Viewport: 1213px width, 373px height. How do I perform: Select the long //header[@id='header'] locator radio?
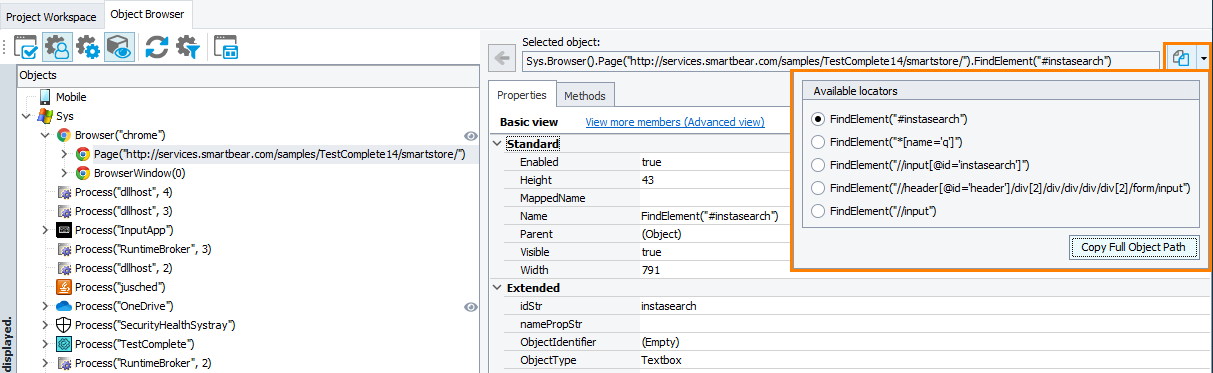pyautogui.click(x=818, y=188)
